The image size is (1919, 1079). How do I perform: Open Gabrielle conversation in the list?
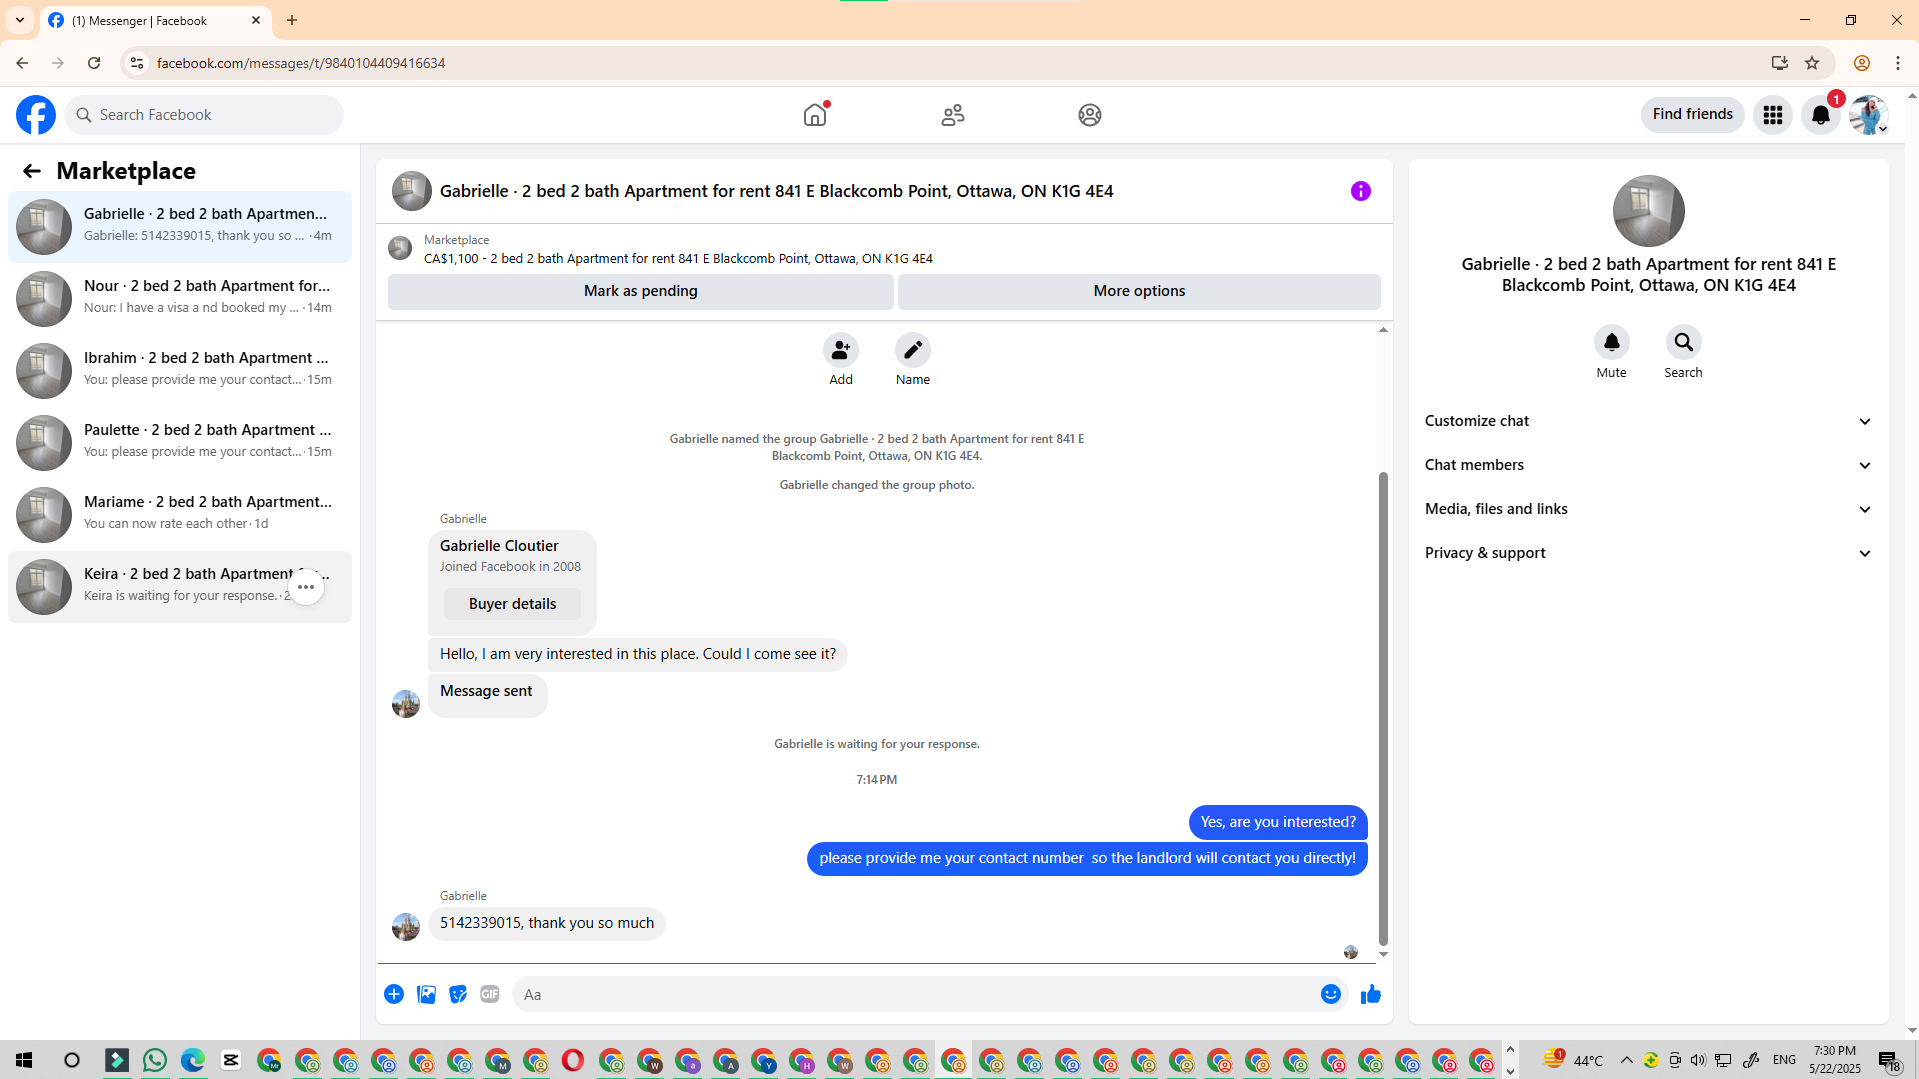coord(180,227)
